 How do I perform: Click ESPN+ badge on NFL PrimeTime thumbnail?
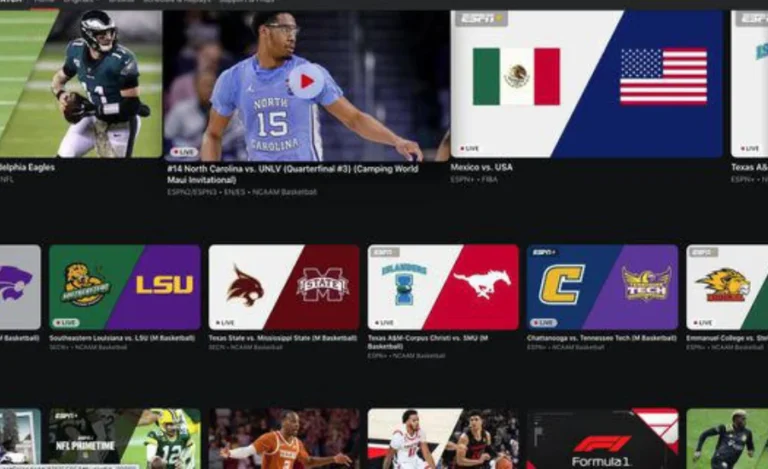pyautogui.click(x=66, y=416)
